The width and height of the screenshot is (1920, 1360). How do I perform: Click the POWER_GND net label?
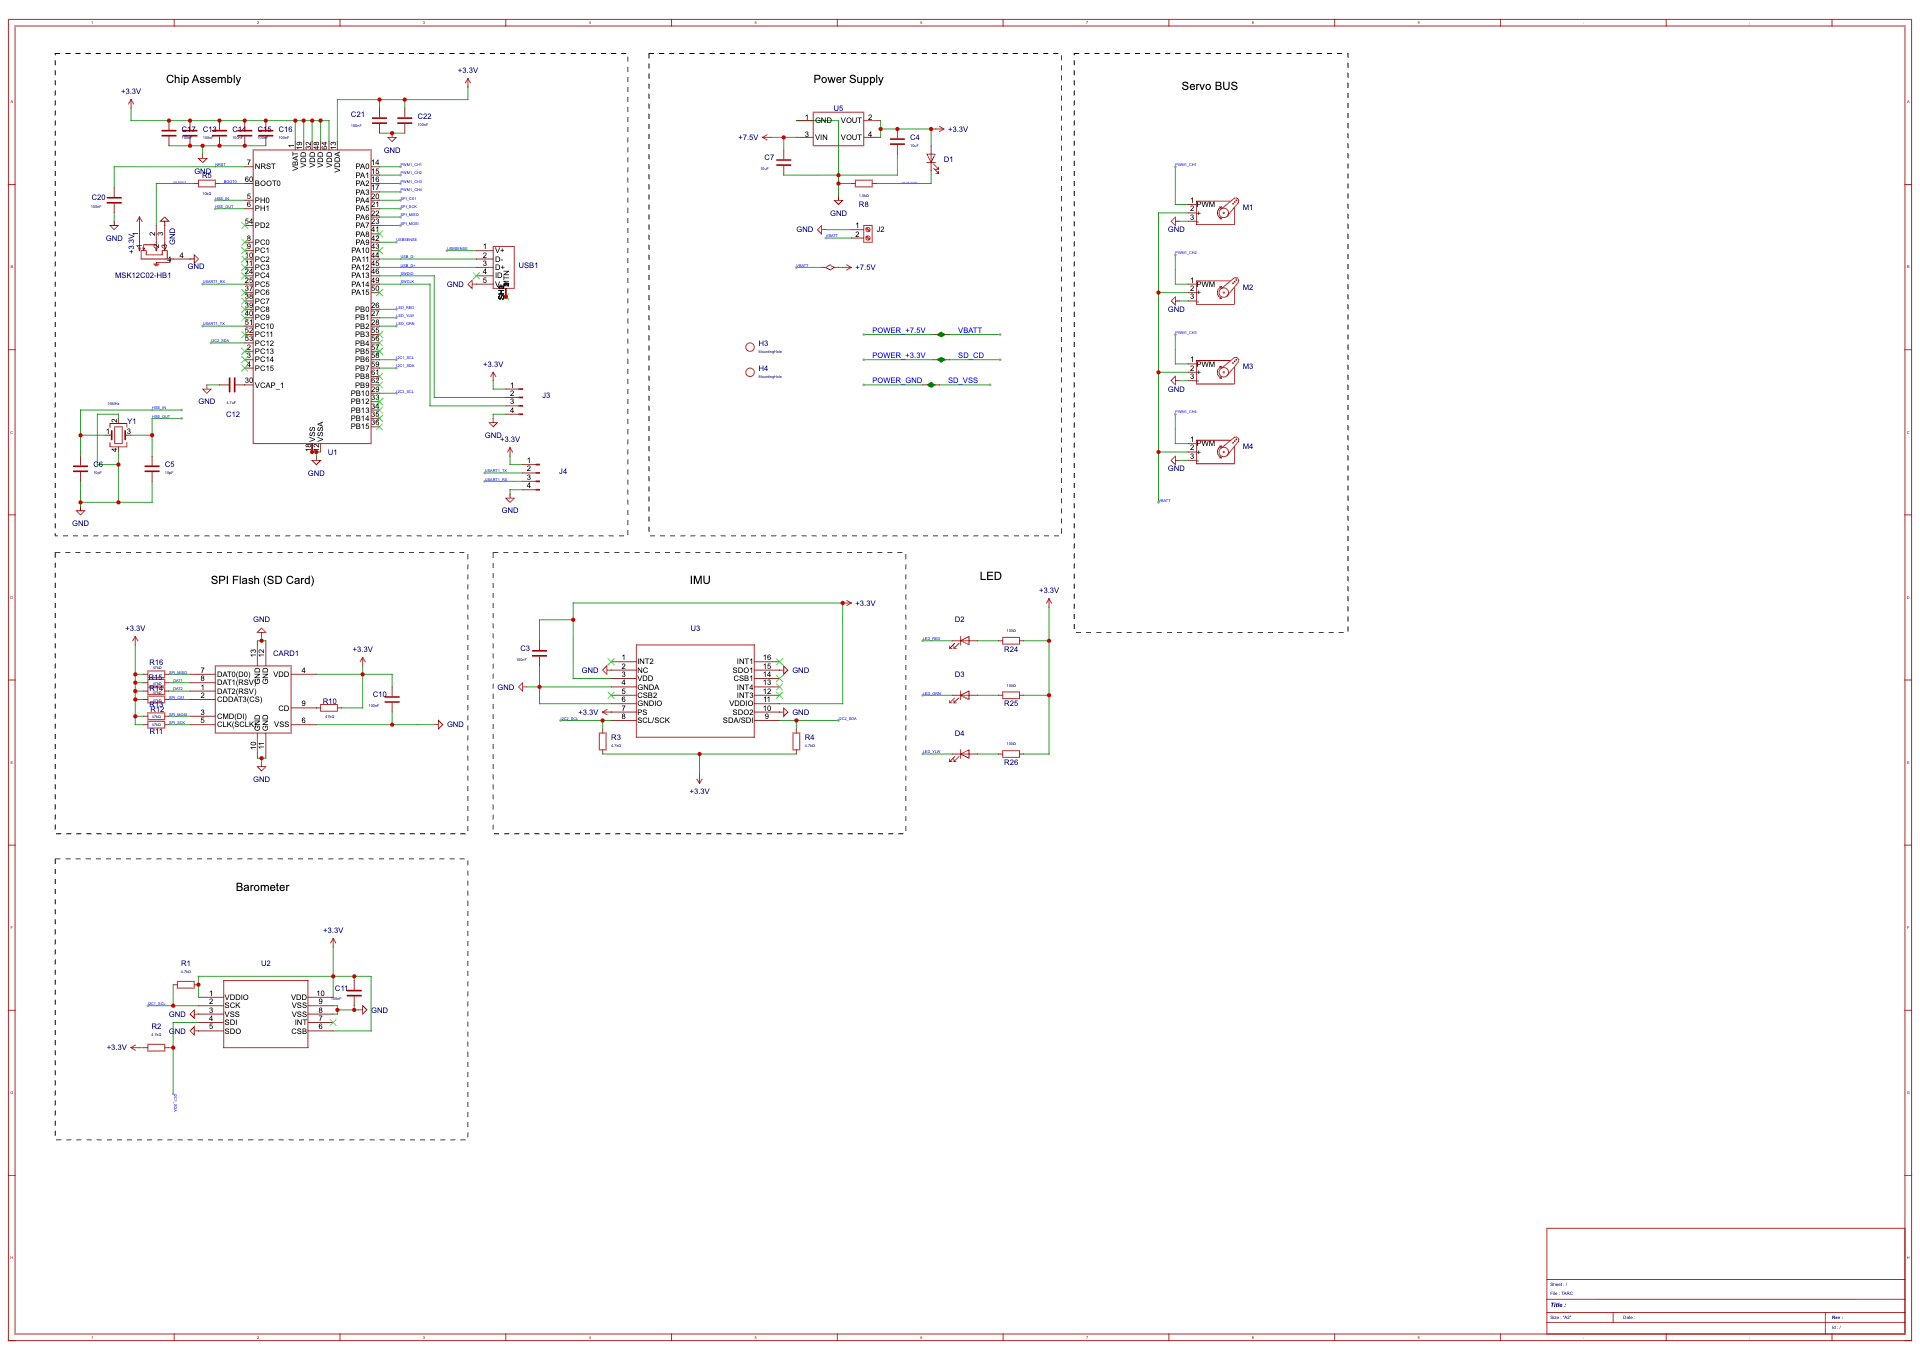pyautogui.click(x=896, y=380)
